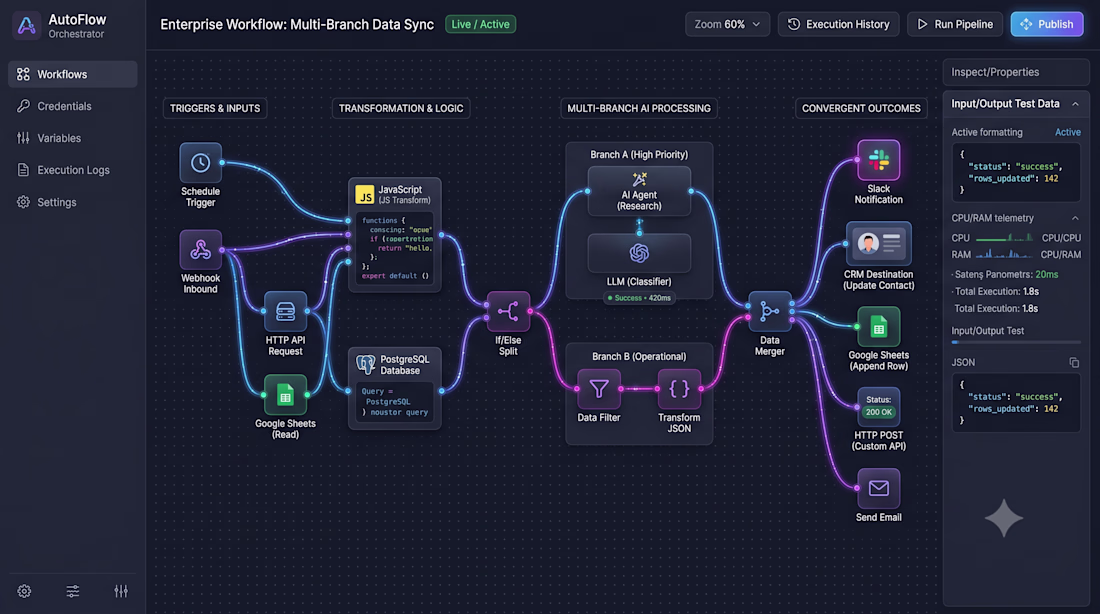The width and height of the screenshot is (1100, 614).
Task: Click the Convergent Outcomes group label
Action: [861, 108]
